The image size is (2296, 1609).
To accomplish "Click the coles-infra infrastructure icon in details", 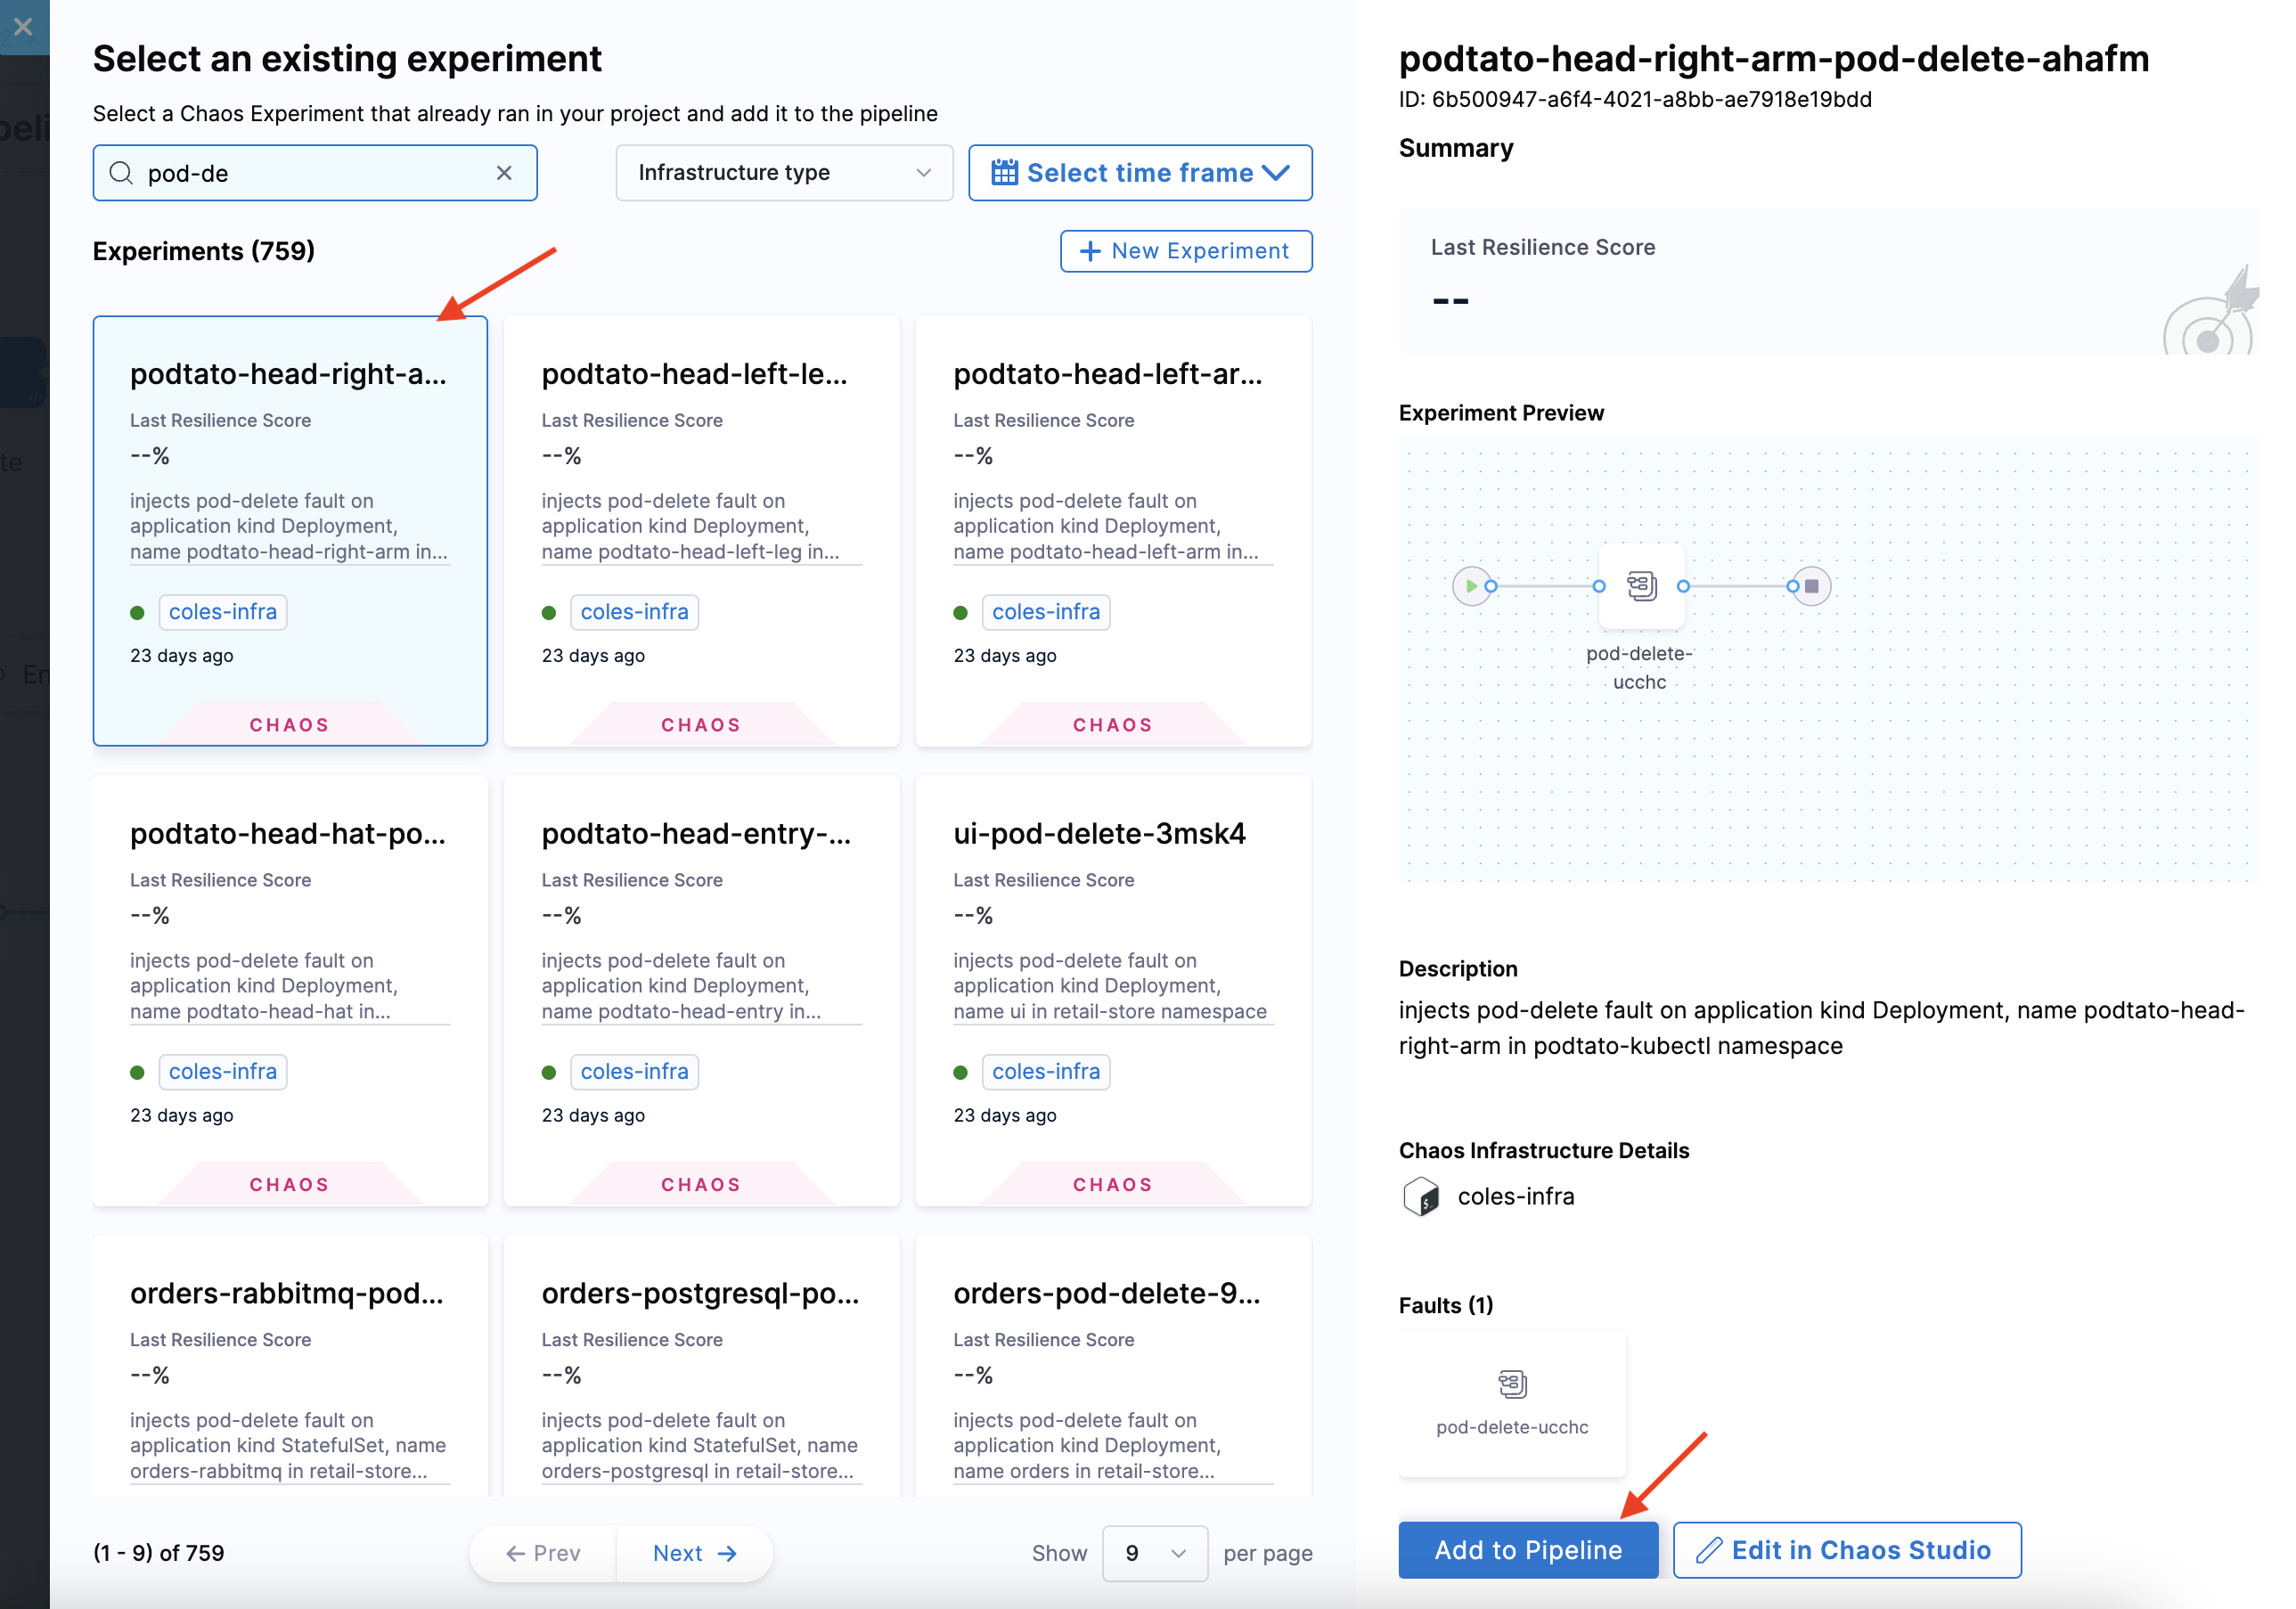I will pyautogui.click(x=1421, y=1196).
